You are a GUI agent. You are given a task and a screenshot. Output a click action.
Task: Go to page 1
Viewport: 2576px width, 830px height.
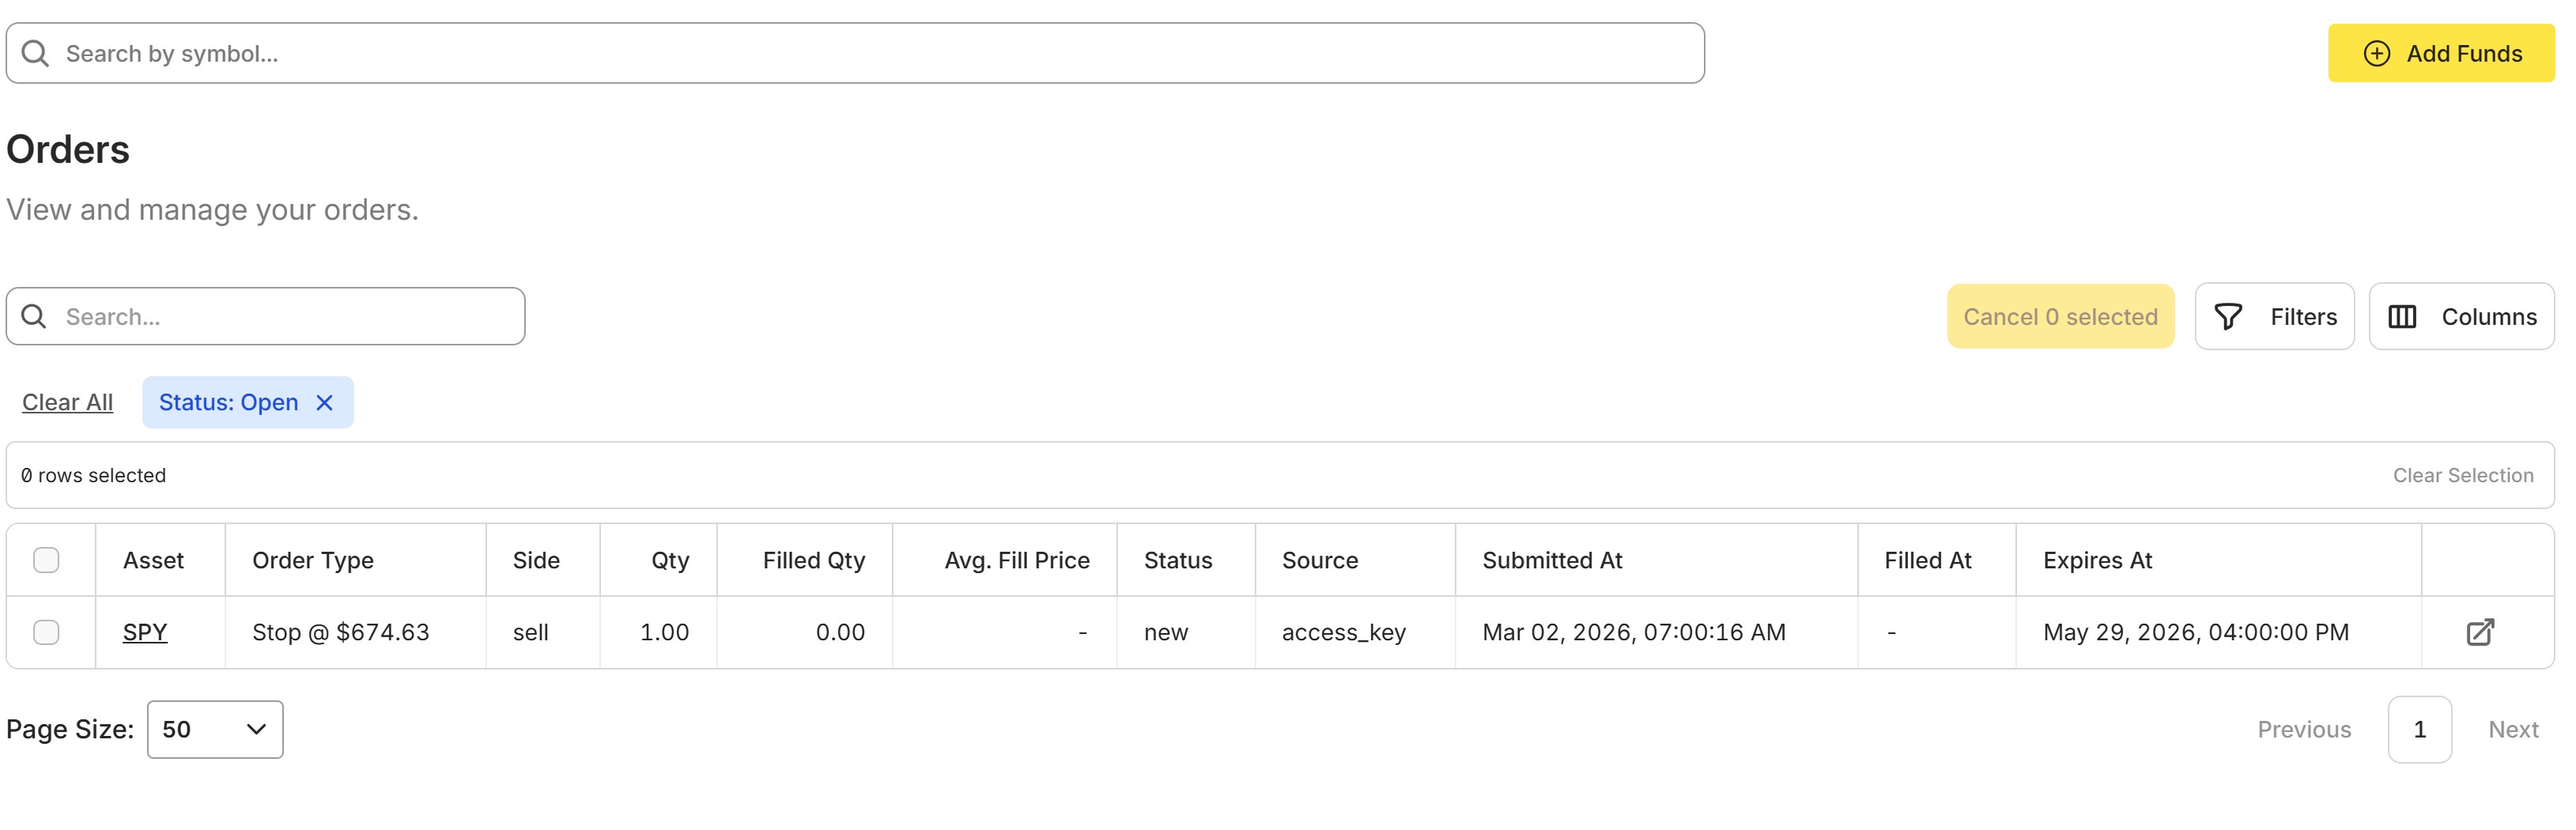pos(2418,729)
